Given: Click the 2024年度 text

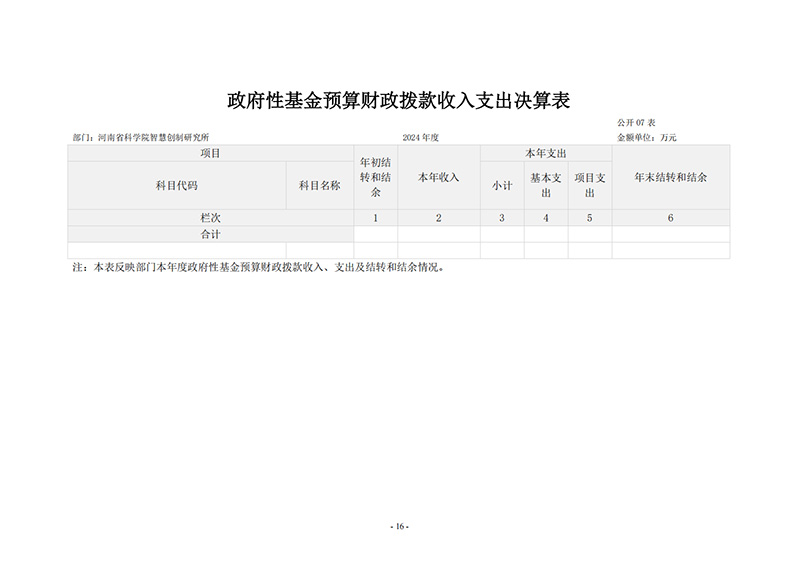Looking at the screenshot, I should [421, 137].
